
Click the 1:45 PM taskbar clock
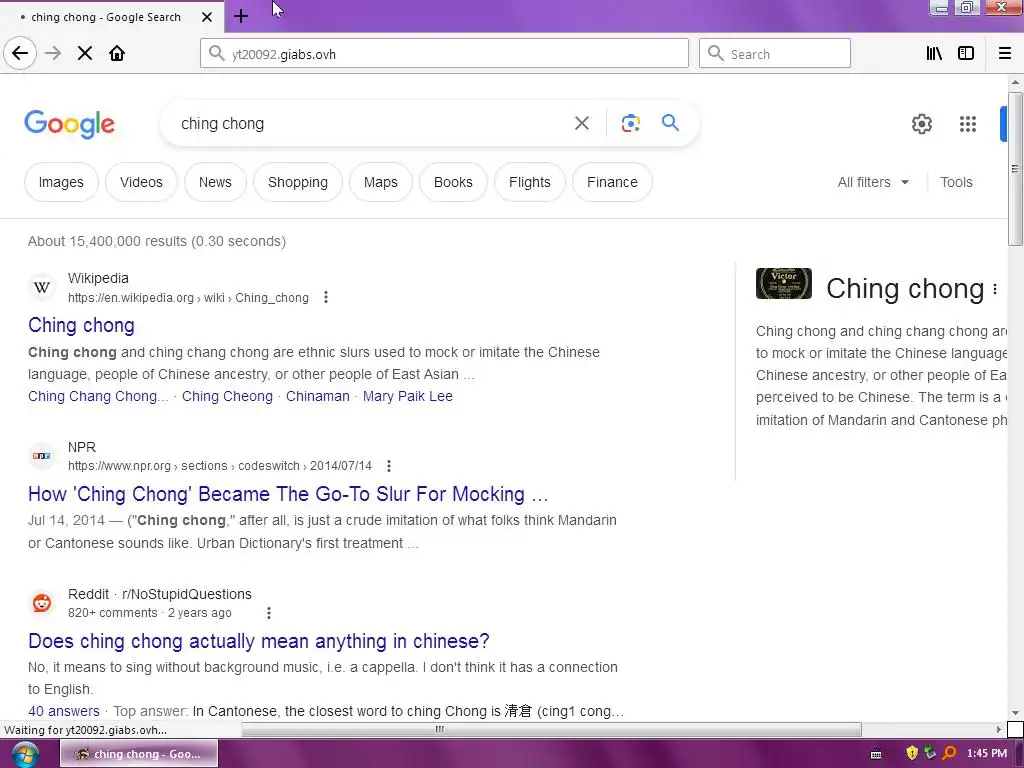point(987,754)
